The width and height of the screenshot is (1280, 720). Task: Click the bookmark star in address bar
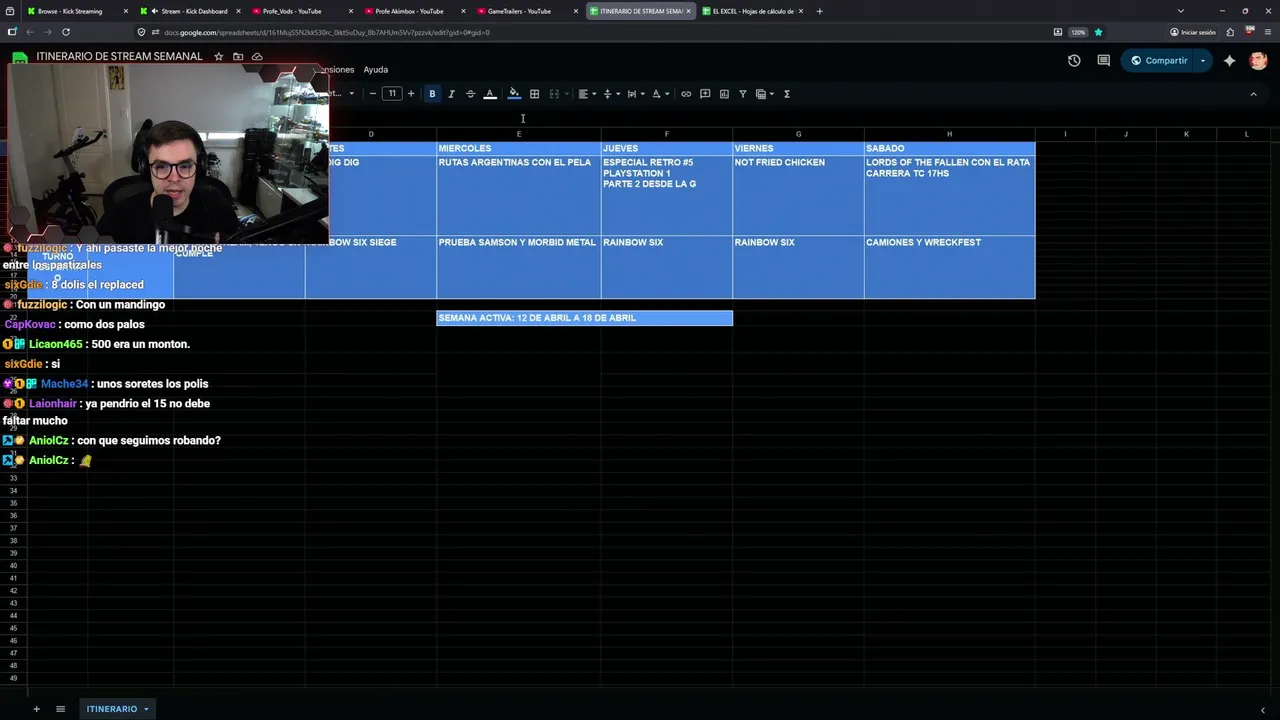(1098, 32)
